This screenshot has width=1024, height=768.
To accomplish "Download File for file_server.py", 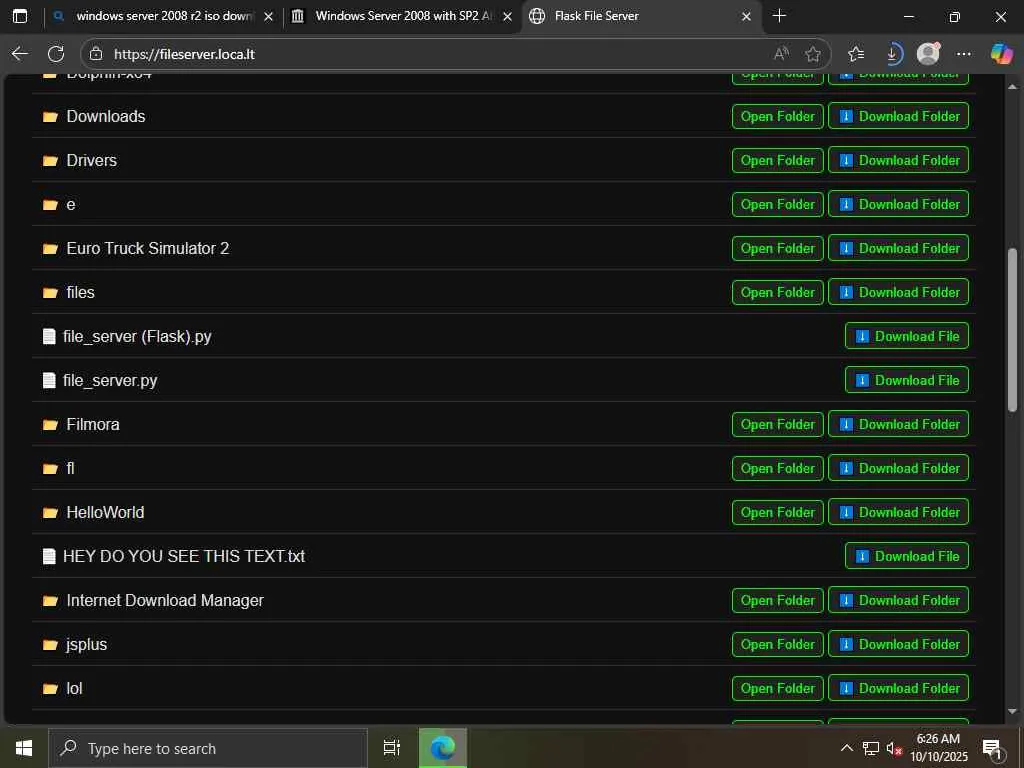I will tap(907, 380).
